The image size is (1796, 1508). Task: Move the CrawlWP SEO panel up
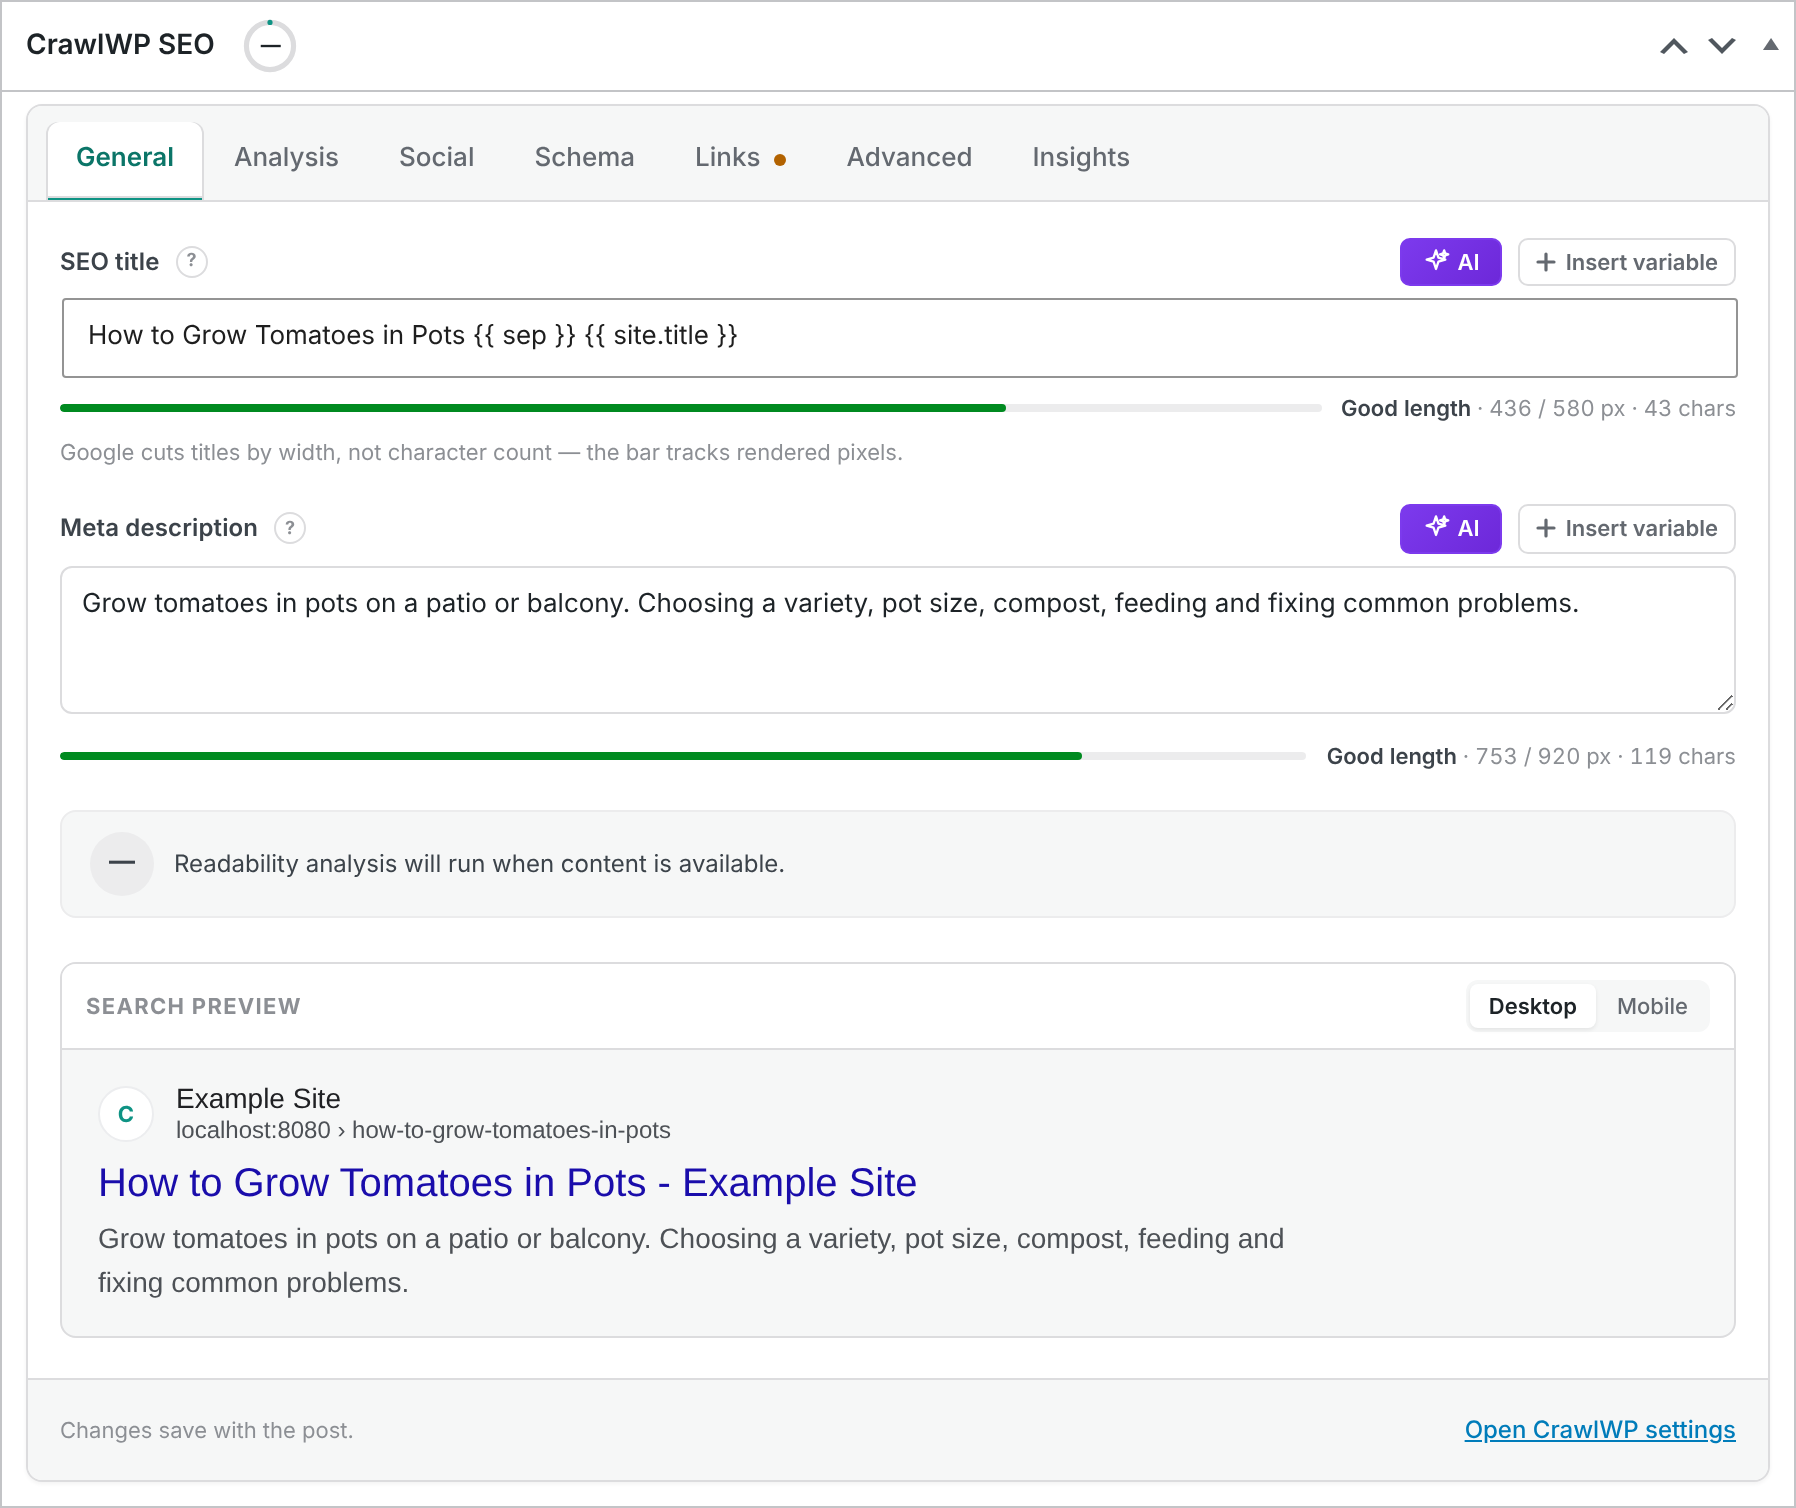click(1674, 46)
